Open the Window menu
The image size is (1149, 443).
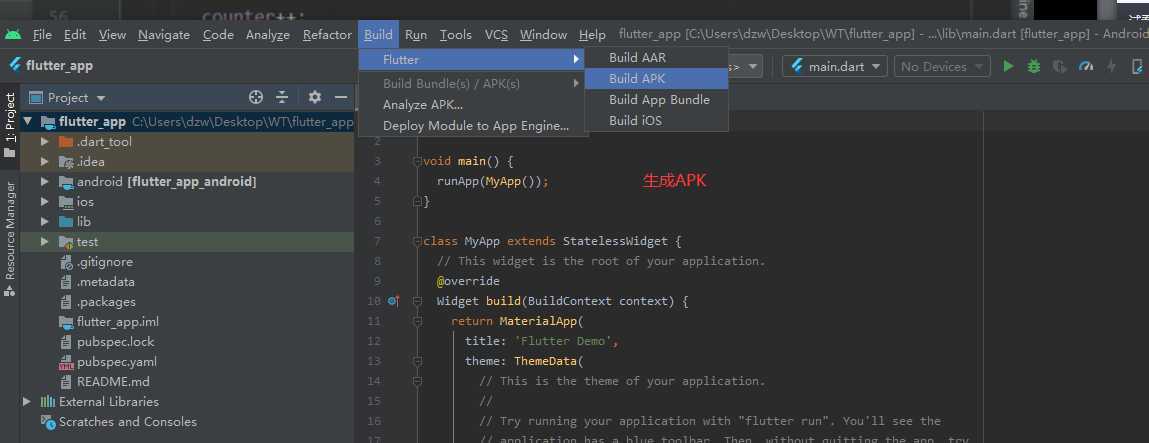point(544,34)
